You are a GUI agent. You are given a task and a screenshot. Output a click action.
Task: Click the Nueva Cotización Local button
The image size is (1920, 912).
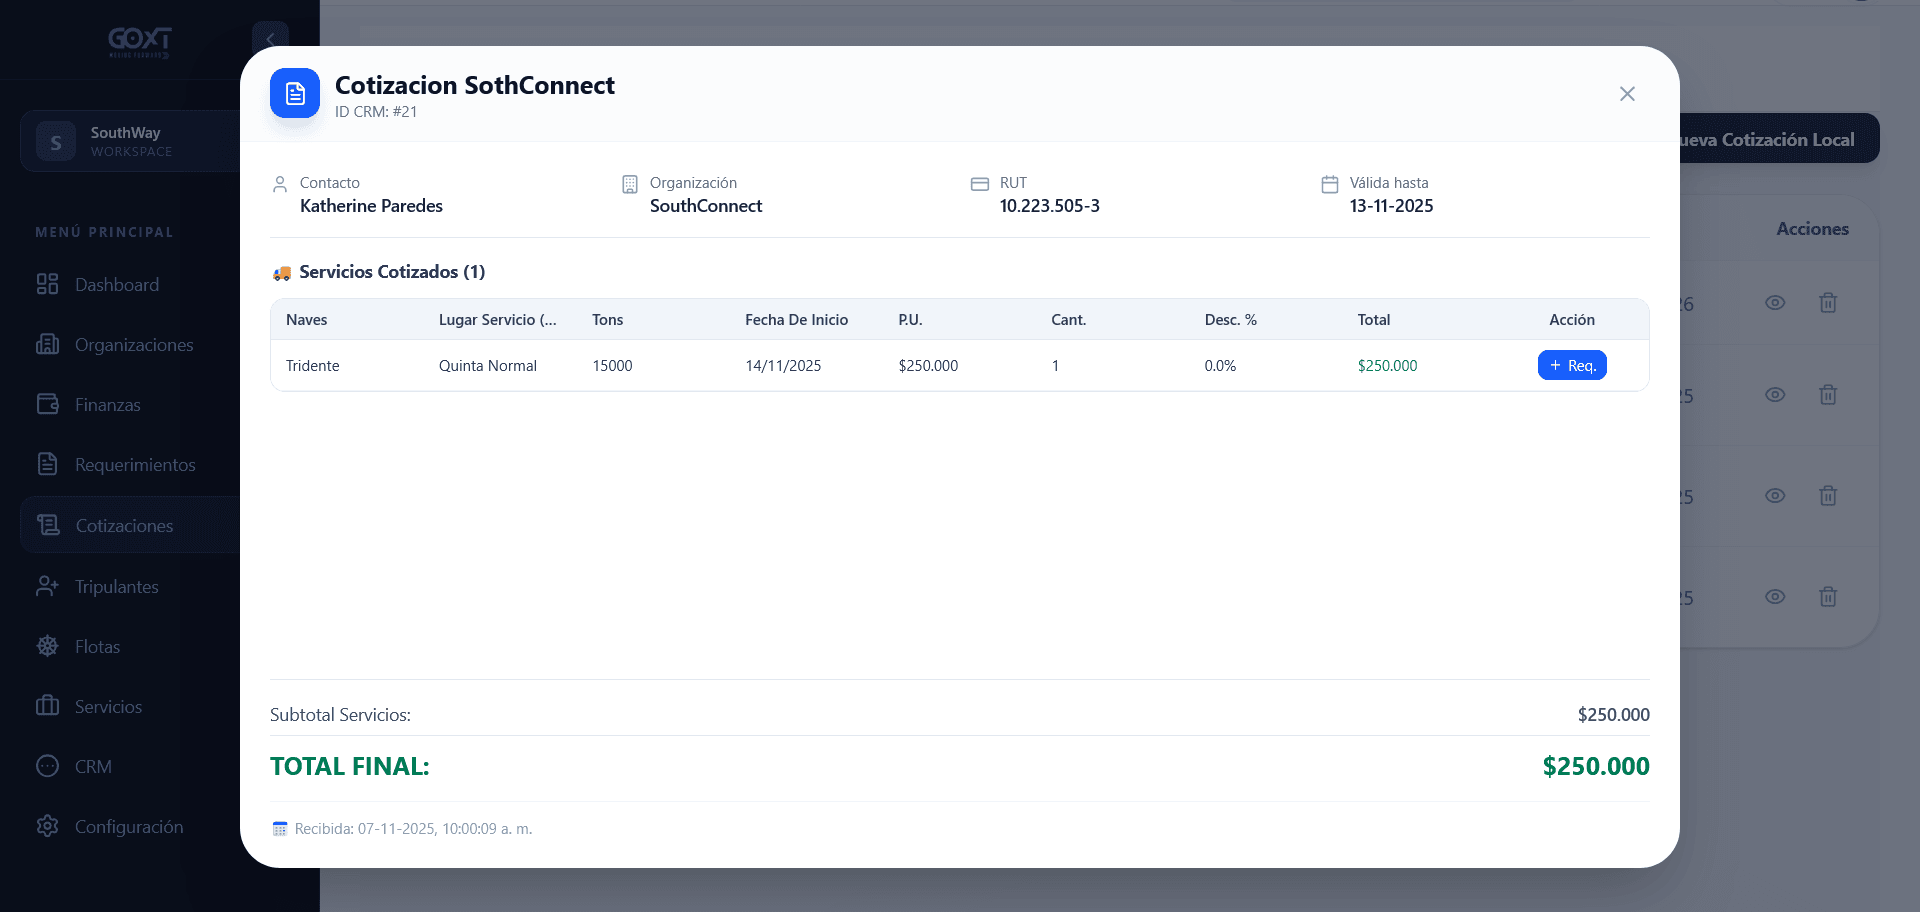(x=1778, y=139)
